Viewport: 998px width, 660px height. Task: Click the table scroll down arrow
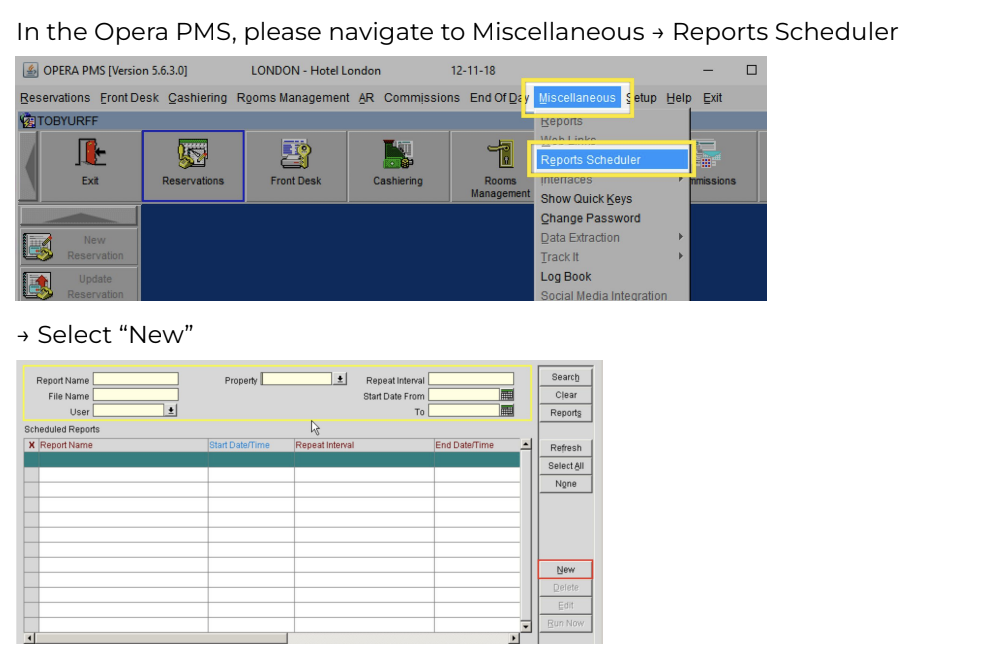click(526, 626)
